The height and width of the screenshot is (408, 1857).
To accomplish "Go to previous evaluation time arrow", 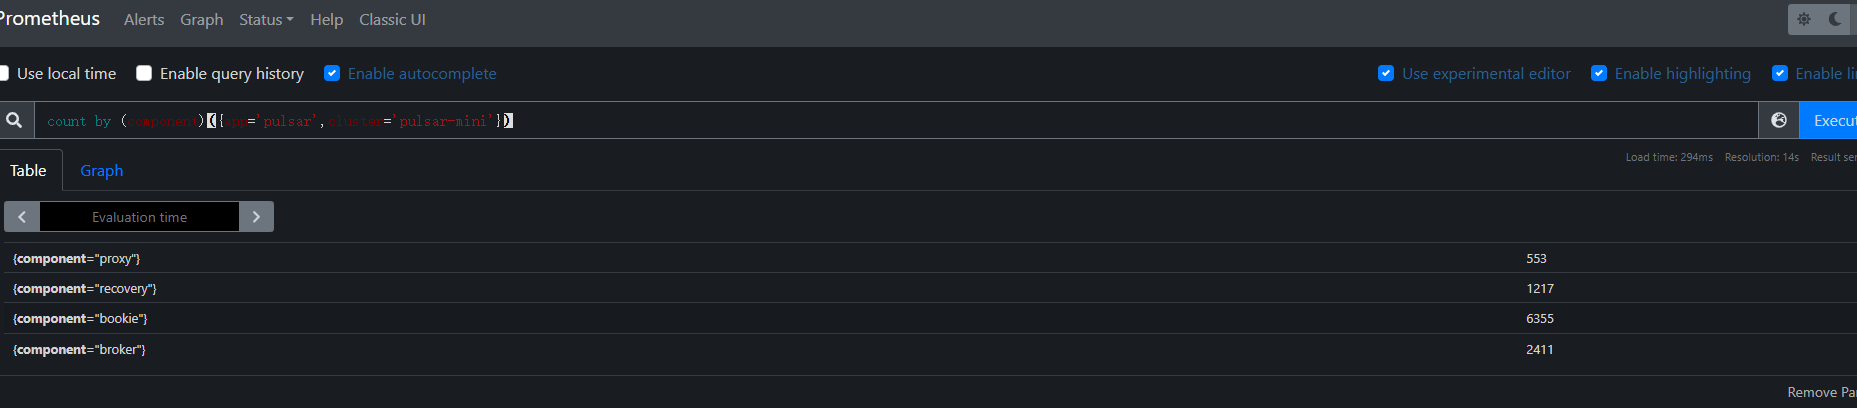I will (x=22, y=216).
